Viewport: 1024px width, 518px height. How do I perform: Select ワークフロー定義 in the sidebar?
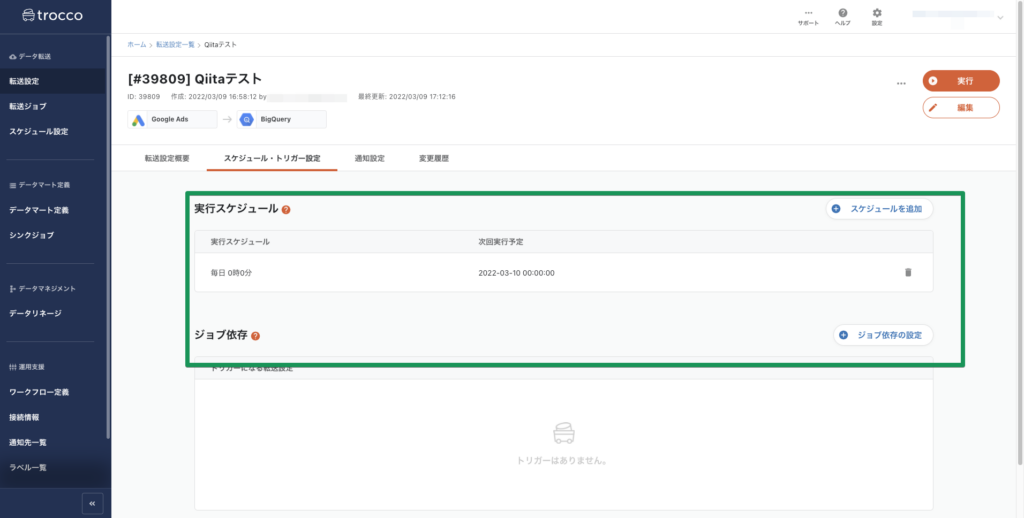39,392
